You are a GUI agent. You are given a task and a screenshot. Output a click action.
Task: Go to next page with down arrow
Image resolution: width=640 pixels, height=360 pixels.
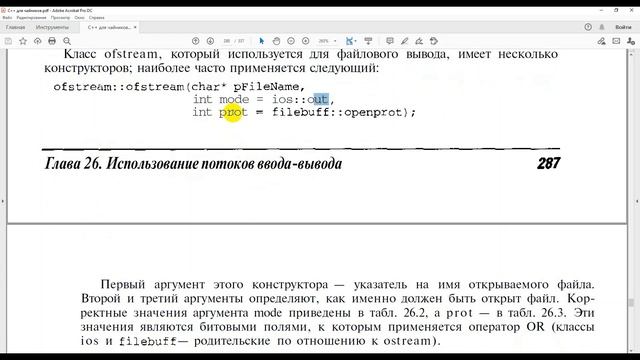pos(210,41)
